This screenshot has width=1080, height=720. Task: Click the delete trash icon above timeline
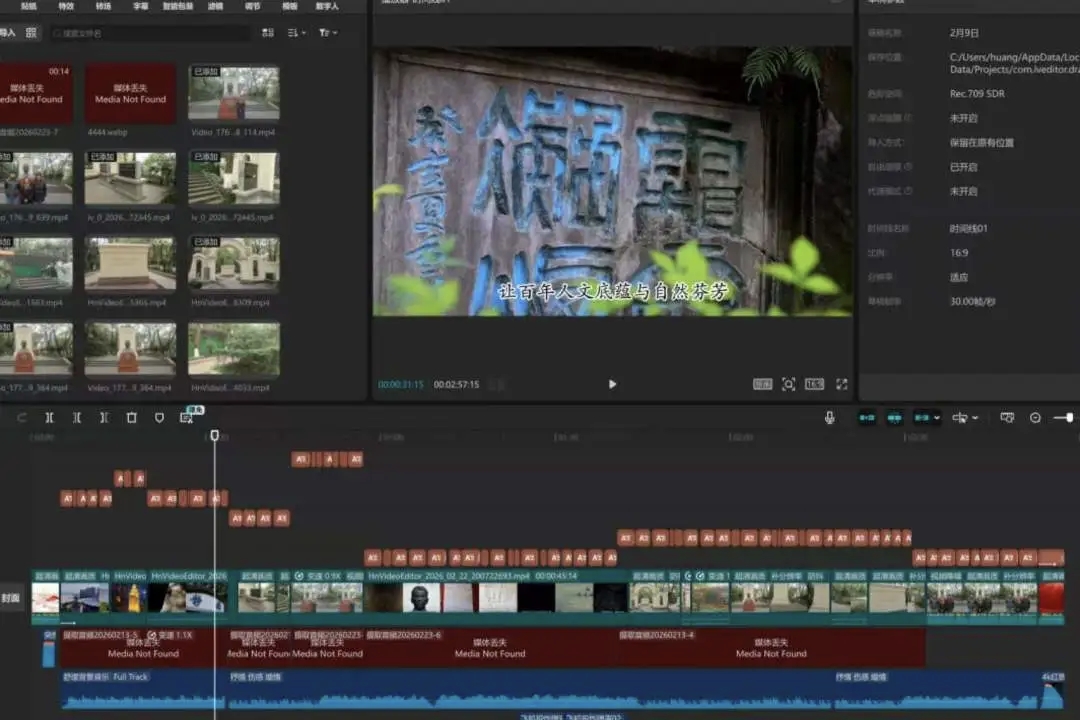point(131,418)
